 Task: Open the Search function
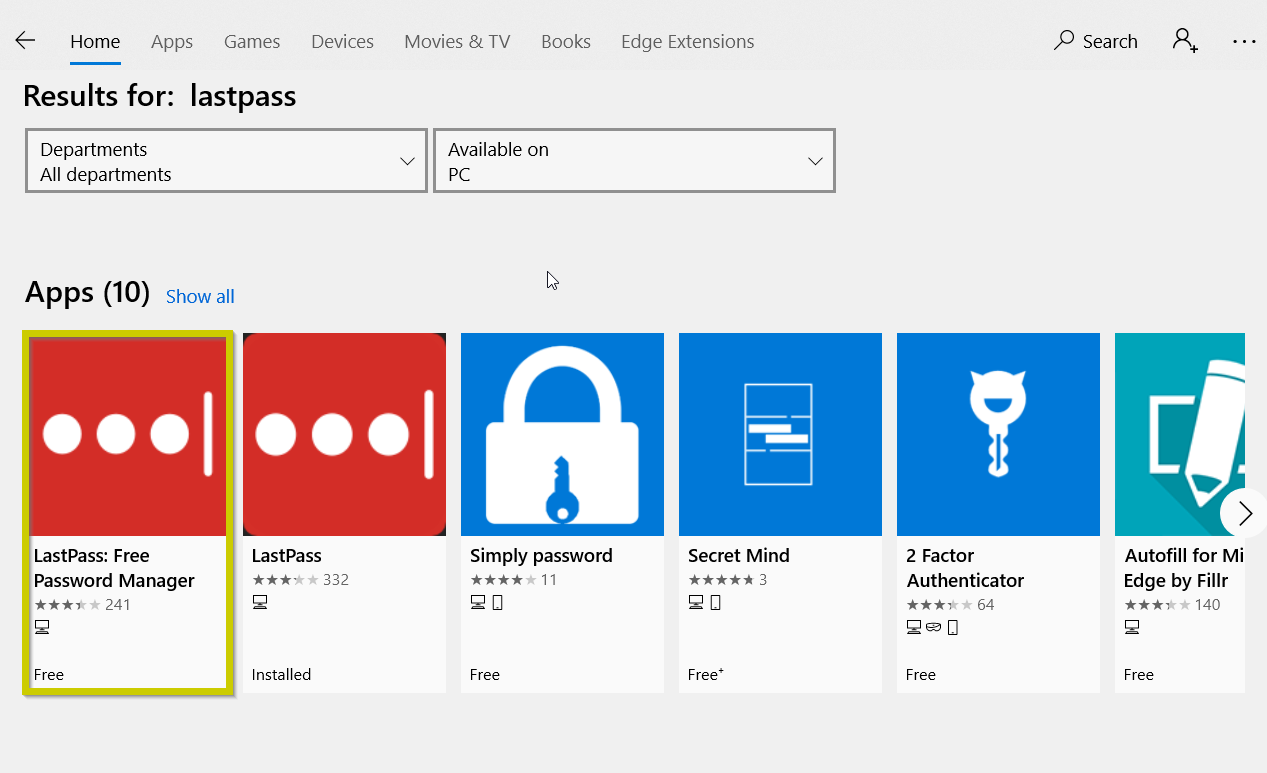point(1095,41)
